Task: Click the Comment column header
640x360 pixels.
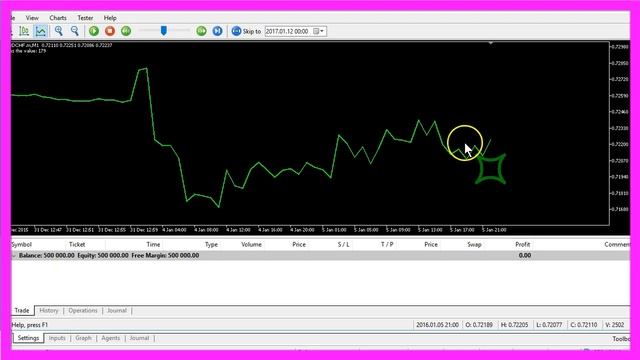Action: point(616,244)
